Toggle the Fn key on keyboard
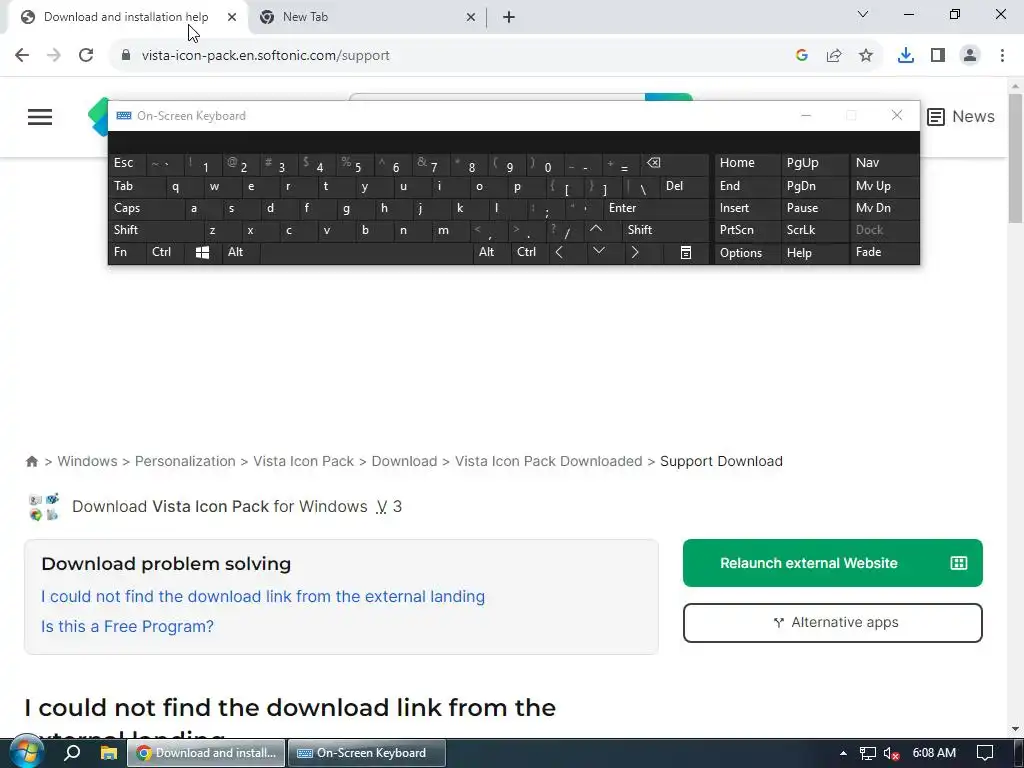This screenshot has width=1024, height=768. coord(127,253)
